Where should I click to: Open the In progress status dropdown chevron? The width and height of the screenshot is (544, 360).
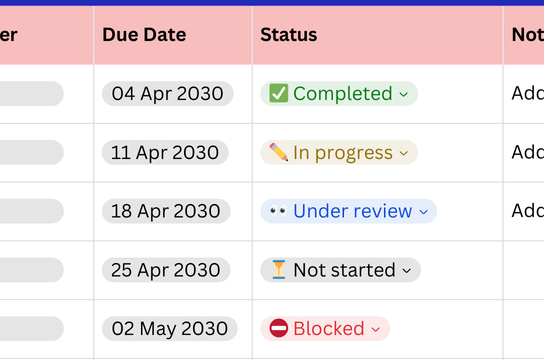click(403, 153)
